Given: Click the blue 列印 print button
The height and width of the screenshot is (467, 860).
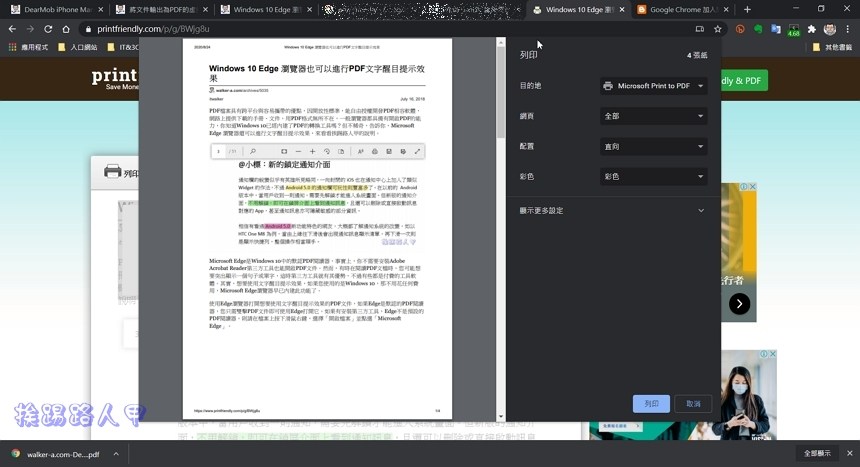Looking at the screenshot, I should point(651,404).
